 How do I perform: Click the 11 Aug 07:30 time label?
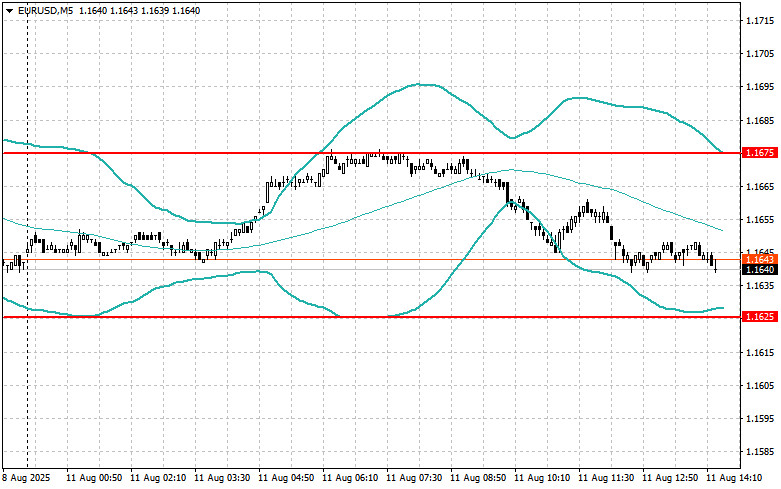414,478
